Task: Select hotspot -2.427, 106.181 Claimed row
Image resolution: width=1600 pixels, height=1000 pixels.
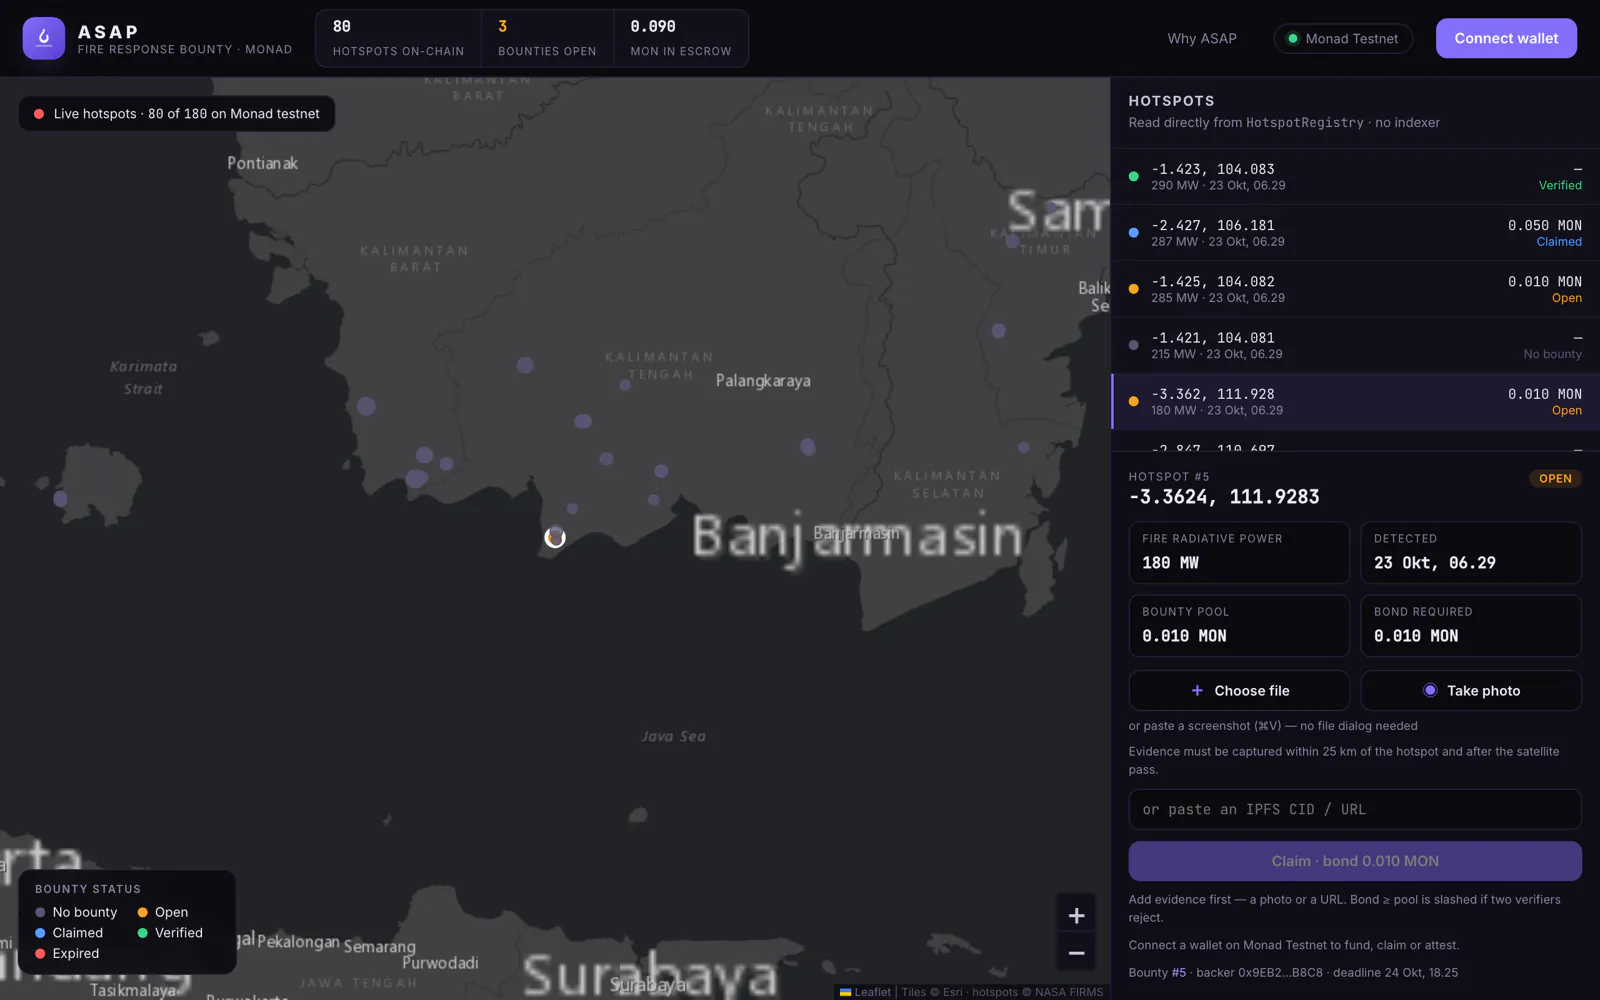Action: coord(1355,233)
